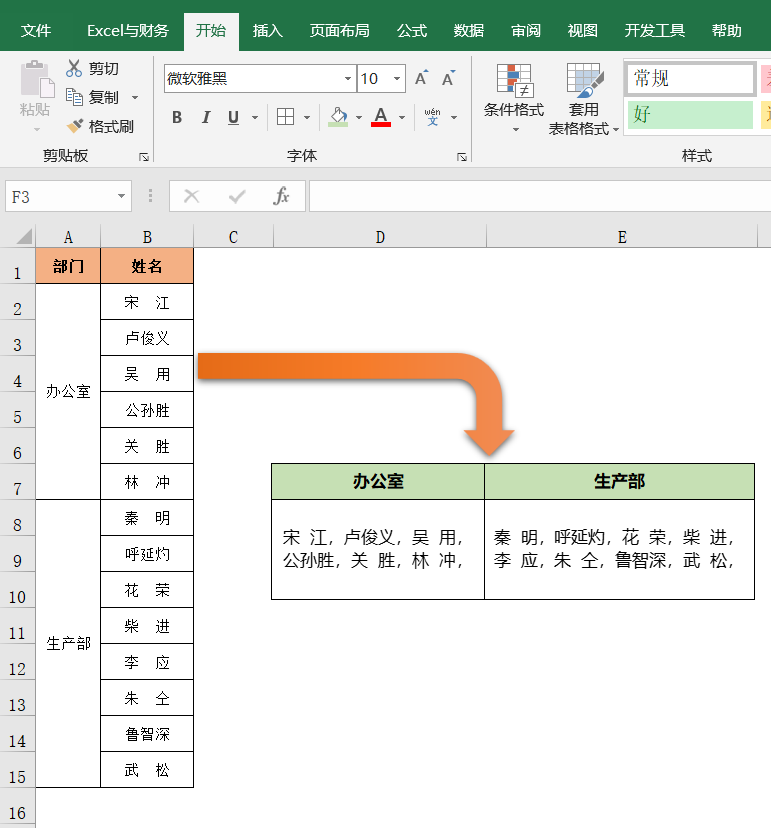This screenshot has width=771, height=828.
Task: Switch to the 数据 (Data) tab
Action: 469,31
